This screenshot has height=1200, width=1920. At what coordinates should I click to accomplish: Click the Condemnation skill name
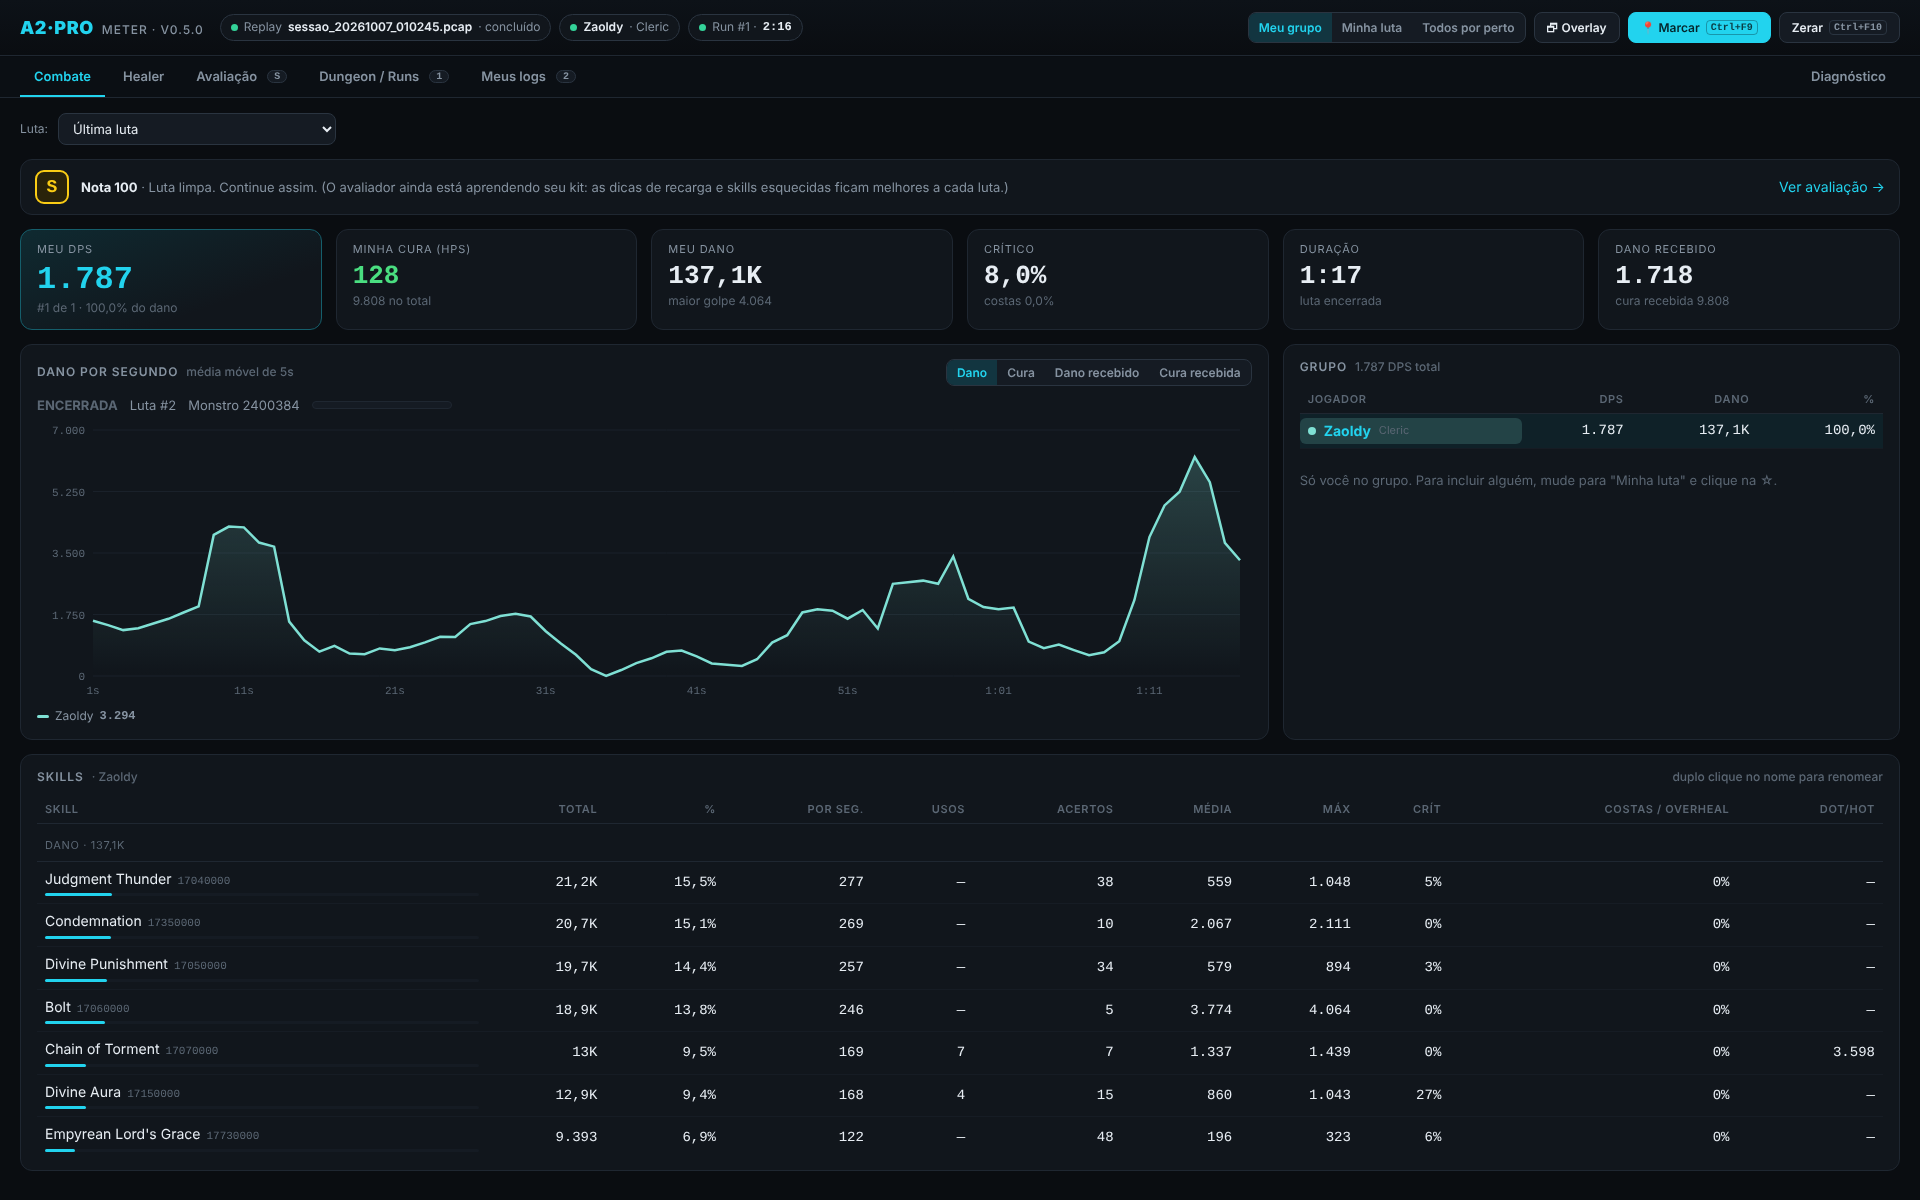pyautogui.click(x=93, y=921)
